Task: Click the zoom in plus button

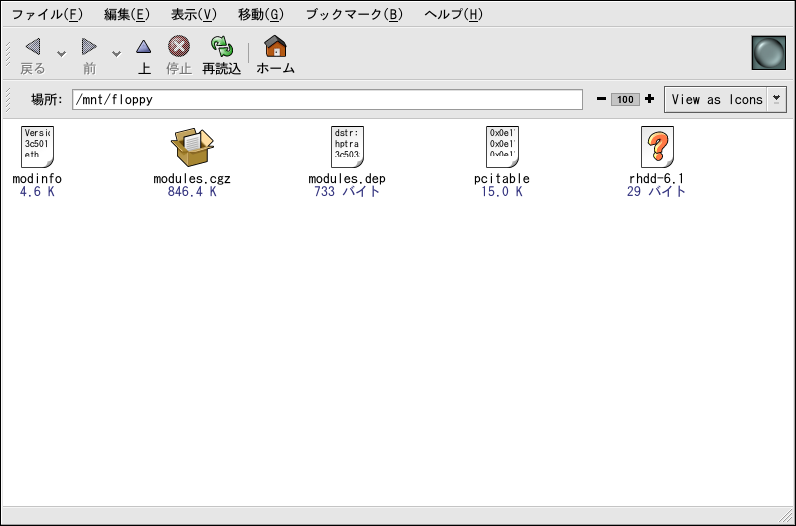Action: [650, 99]
